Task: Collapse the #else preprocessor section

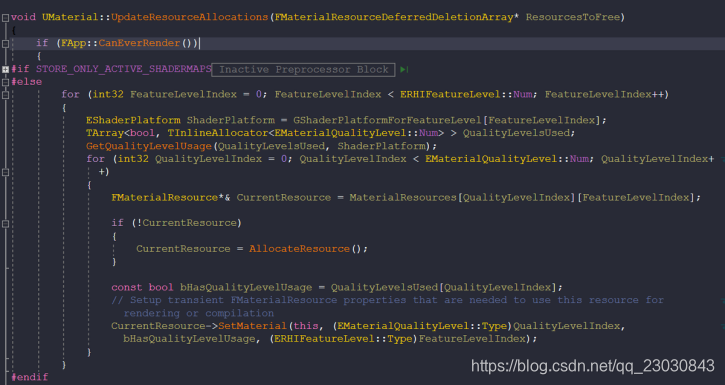Action: click(x=5, y=82)
